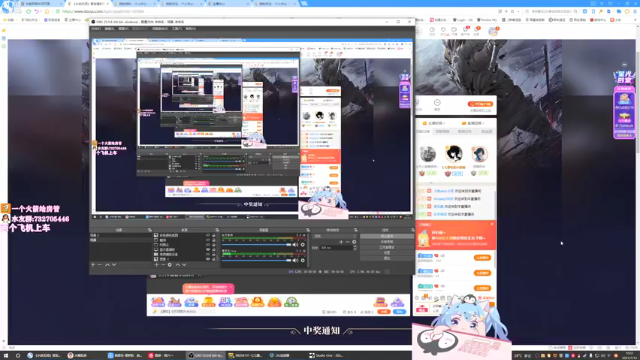The width and height of the screenshot is (640, 360).
Task: Move the scene down in the Scenes list
Action: (x=114, y=264)
